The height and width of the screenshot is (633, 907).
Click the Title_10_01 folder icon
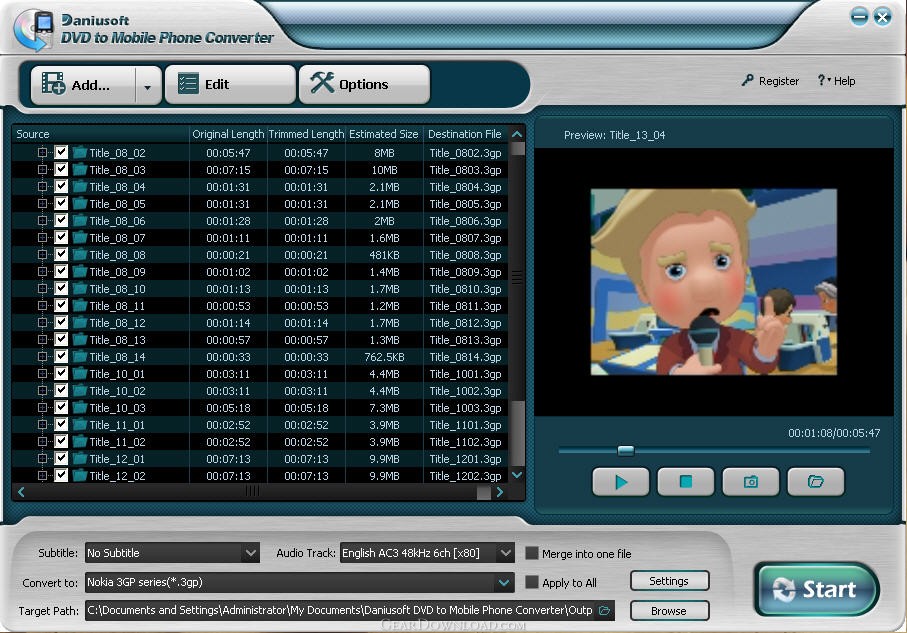(80, 374)
